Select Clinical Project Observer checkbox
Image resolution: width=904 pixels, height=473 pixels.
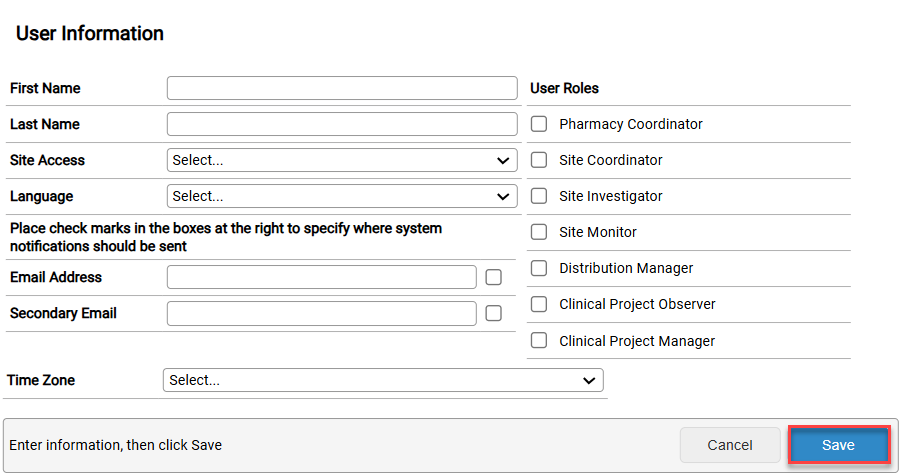coord(539,304)
